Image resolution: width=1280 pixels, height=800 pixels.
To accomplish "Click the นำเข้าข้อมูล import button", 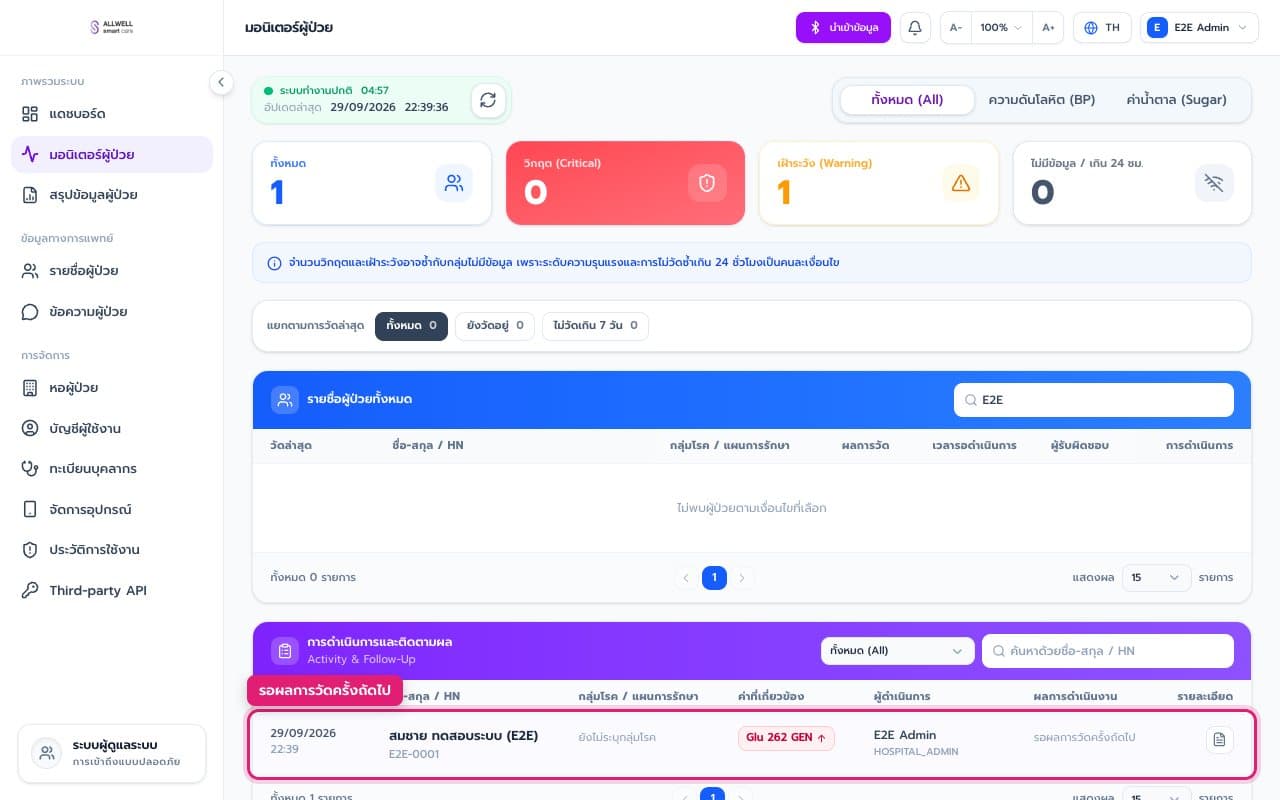I will pos(843,27).
